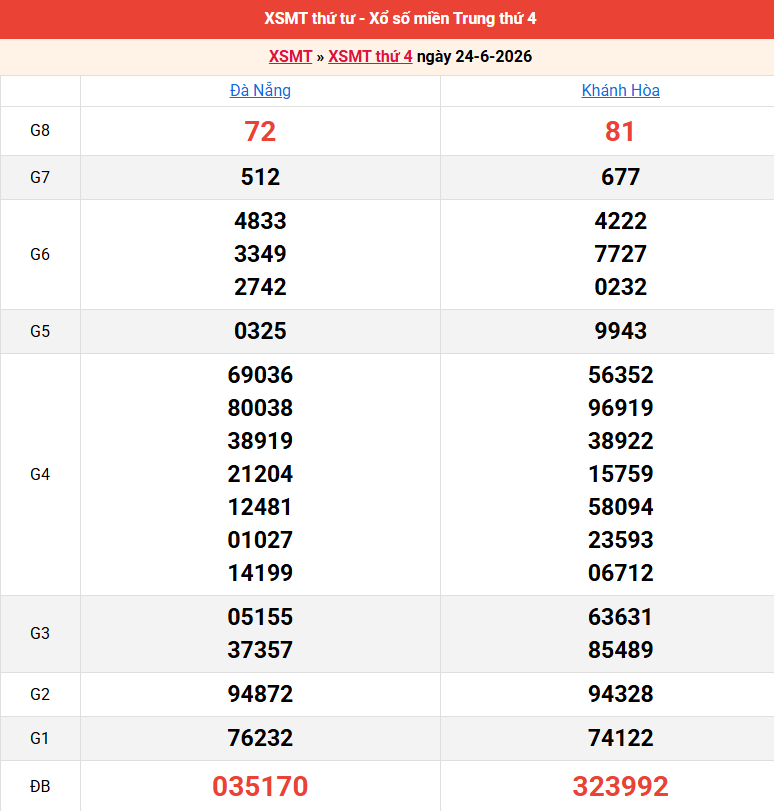The width and height of the screenshot is (774, 811).
Task: Select G4 number 58094
Action: [x=620, y=507]
